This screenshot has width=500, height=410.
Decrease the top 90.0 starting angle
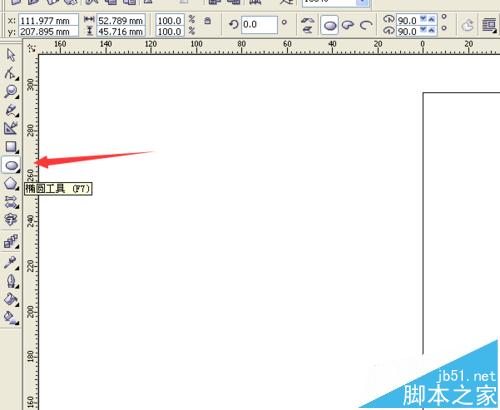[x=423, y=19]
